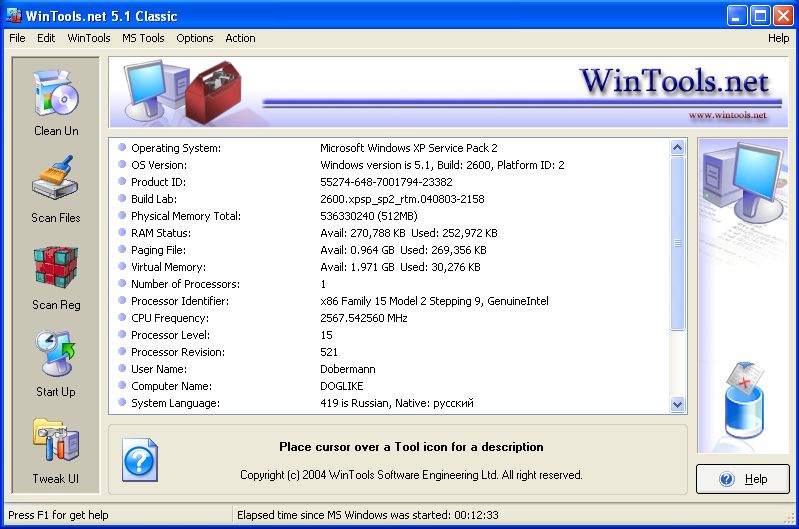The image size is (799, 529).
Task: Click the copyright text line
Action: (x=411, y=475)
